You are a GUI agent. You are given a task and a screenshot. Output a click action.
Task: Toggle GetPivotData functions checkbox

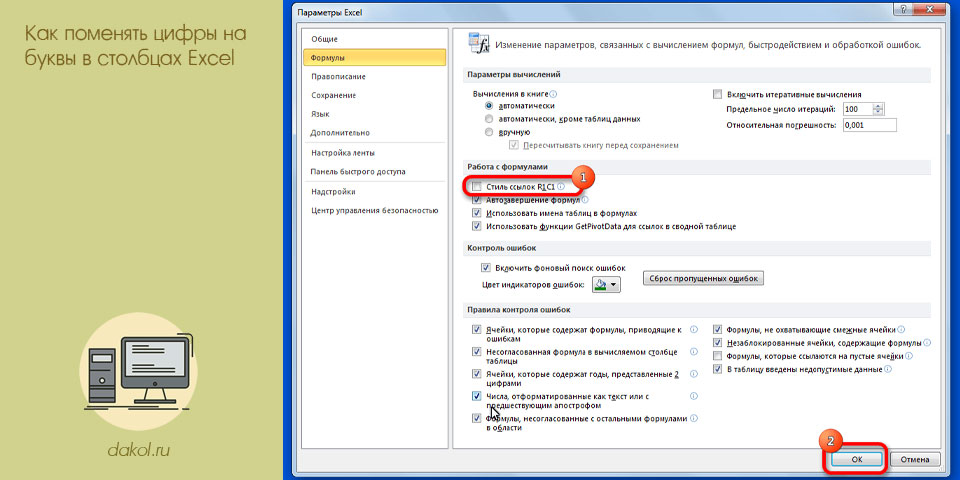477,227
